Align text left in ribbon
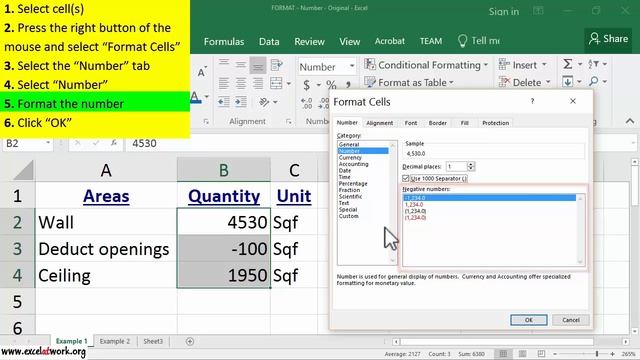This screenshot has width=640, height=360. 224,83
